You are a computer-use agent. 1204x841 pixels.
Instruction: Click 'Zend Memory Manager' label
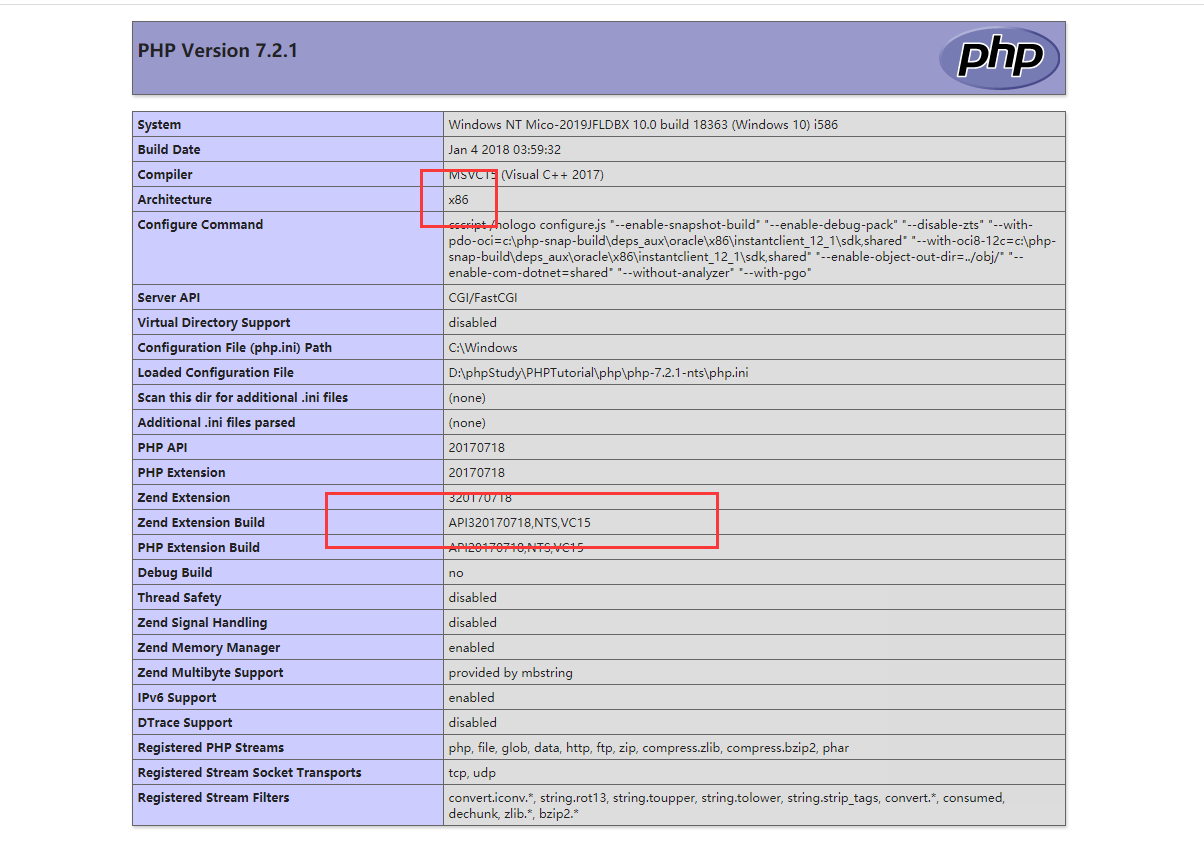tap(209, 648)
